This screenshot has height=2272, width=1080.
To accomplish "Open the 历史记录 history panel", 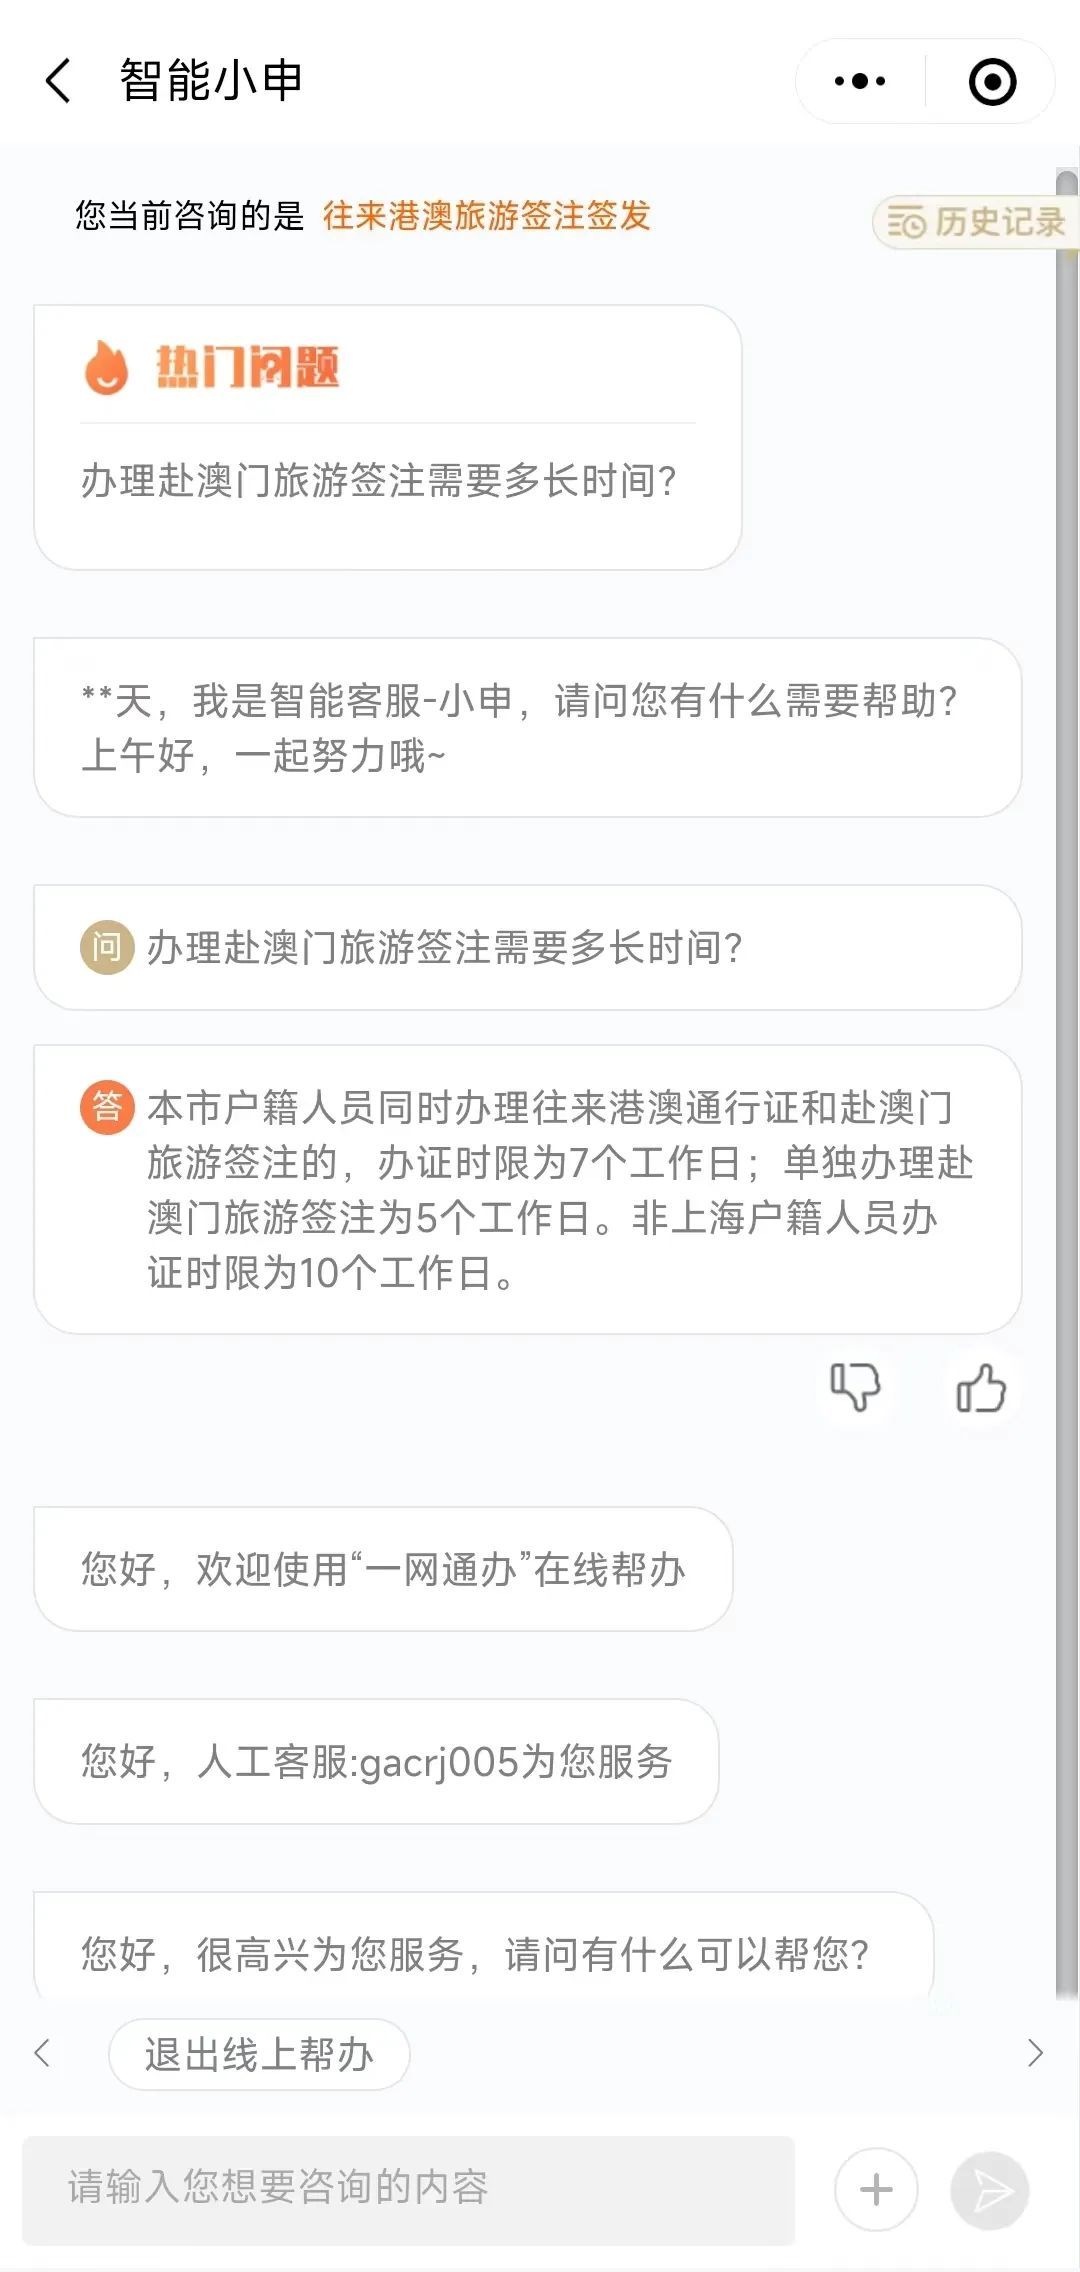I will (x=976, y=221).
